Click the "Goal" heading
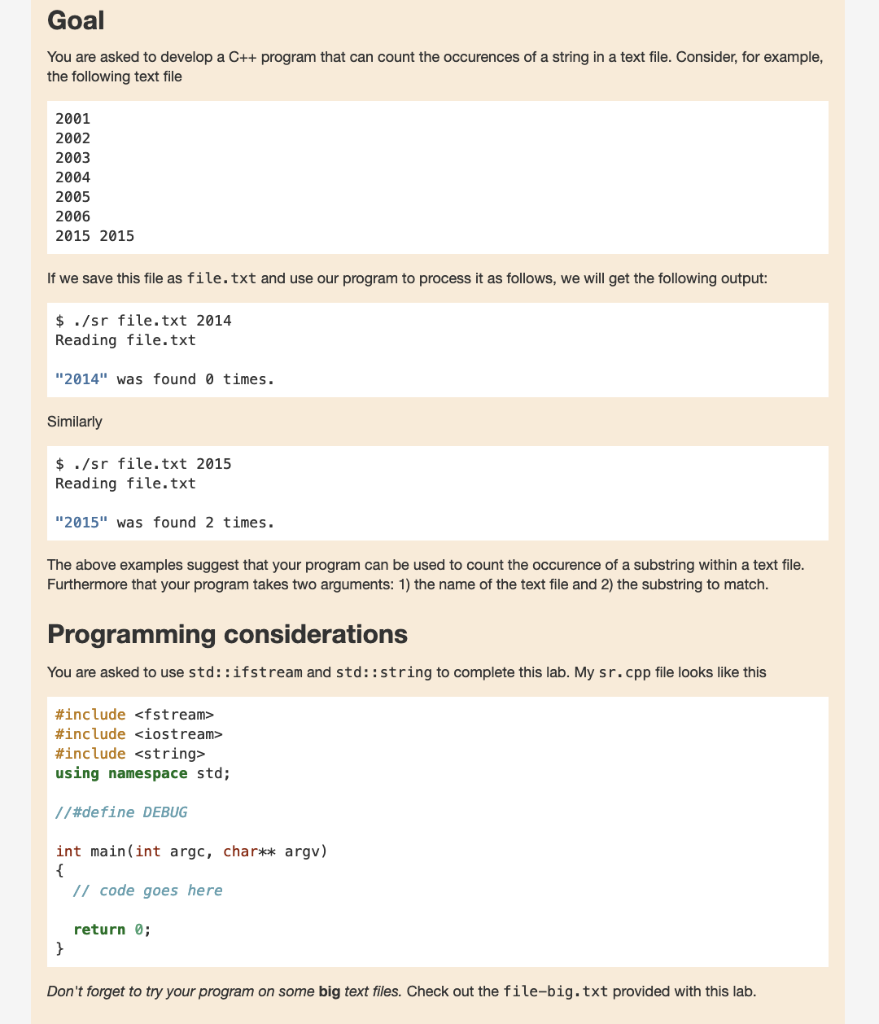This screenshot has width=879, height=1024. click(76, 20)
